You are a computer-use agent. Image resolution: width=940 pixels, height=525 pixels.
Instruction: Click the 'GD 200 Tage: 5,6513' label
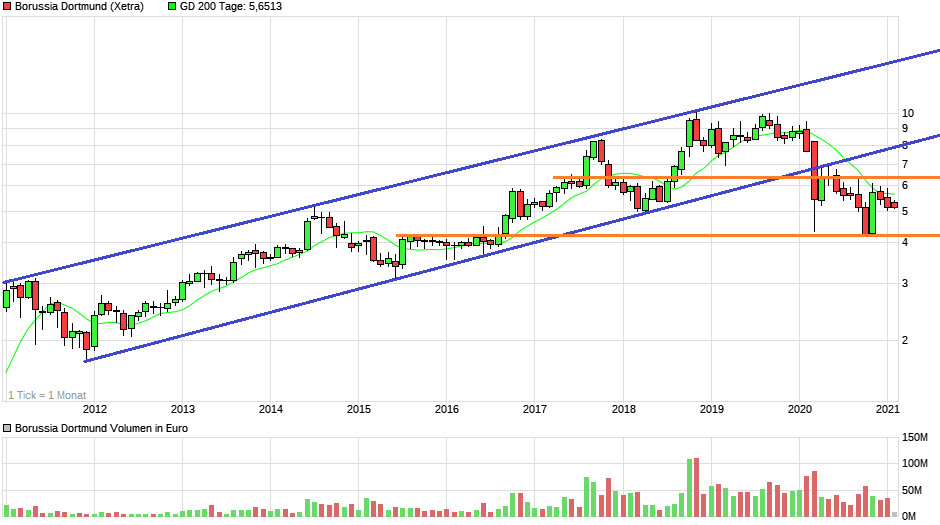(231, 7)
